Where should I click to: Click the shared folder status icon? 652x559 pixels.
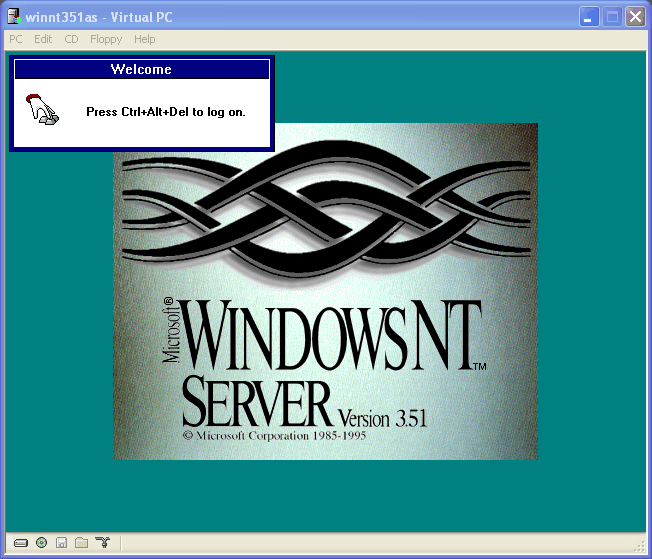82,542
